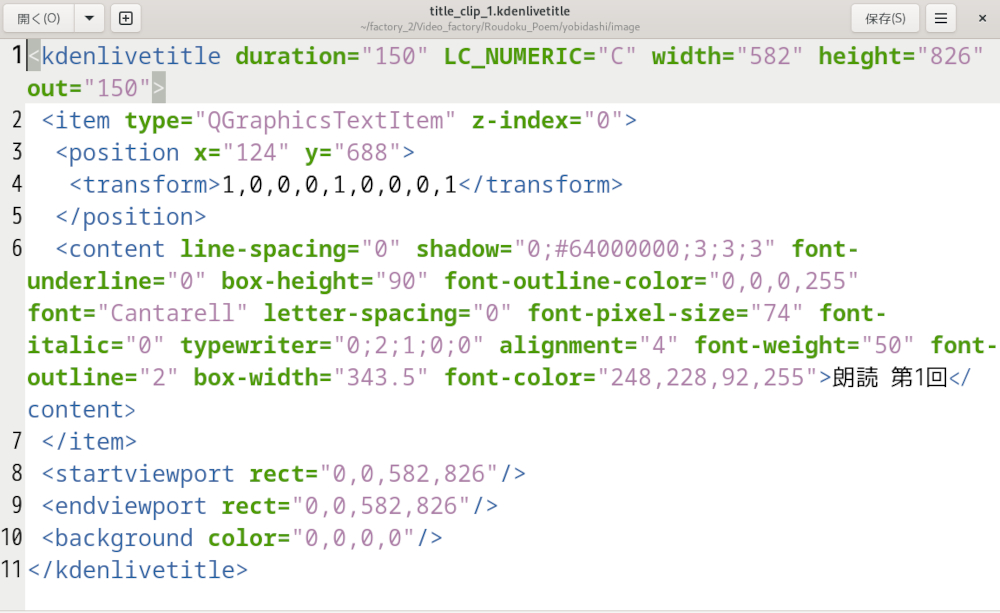Screen dimensions: 1000x613
Task: Click the 開く(O) open file button
Action: tap(39, 18)
